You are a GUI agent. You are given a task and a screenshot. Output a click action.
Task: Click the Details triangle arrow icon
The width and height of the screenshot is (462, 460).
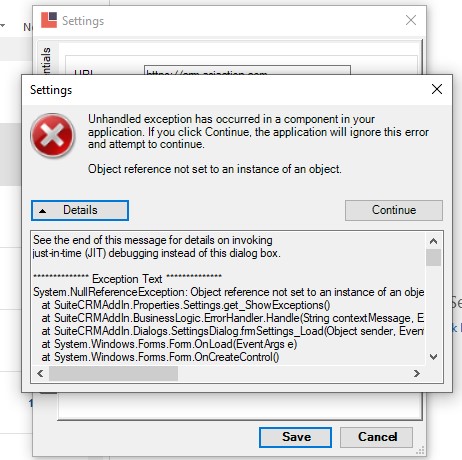click(x=42, y=211)
